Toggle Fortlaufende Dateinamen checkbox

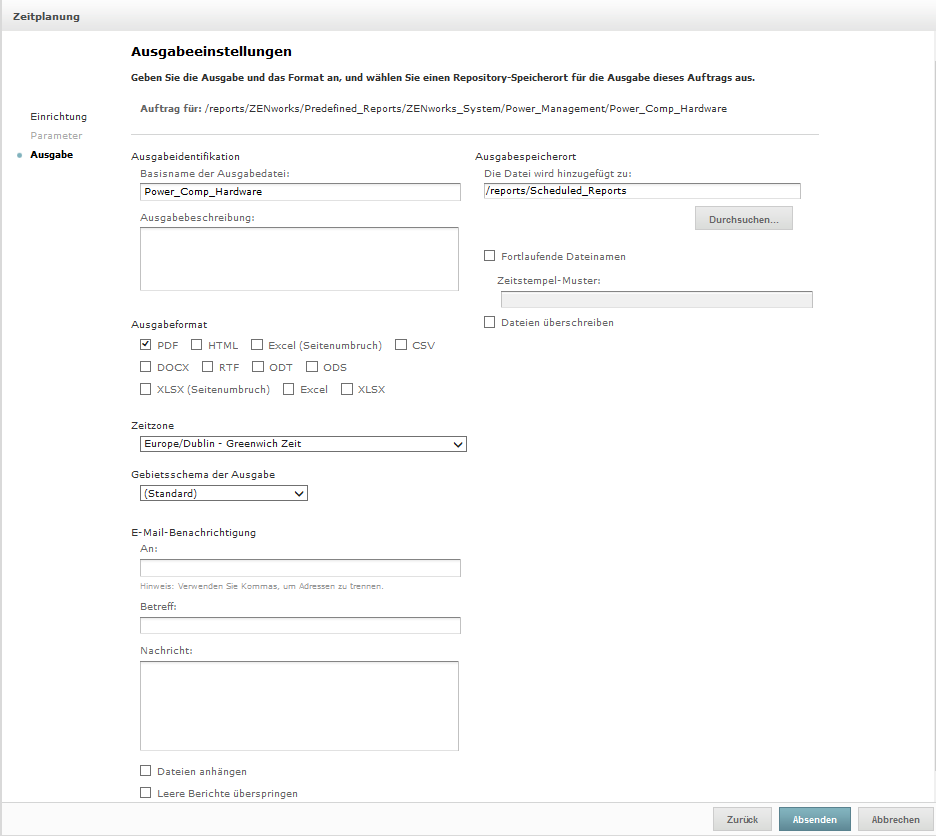pos(490,256)
